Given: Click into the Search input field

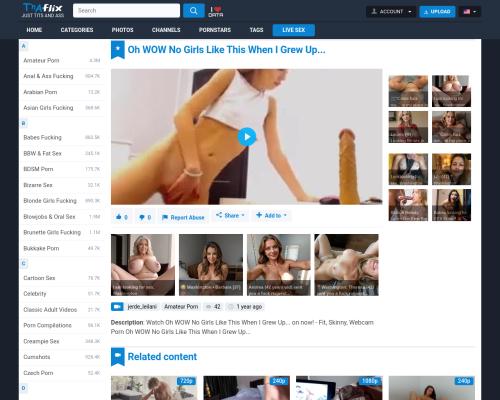Looking at the screenshot, I should pyautogui.click(x=126, y=11).
